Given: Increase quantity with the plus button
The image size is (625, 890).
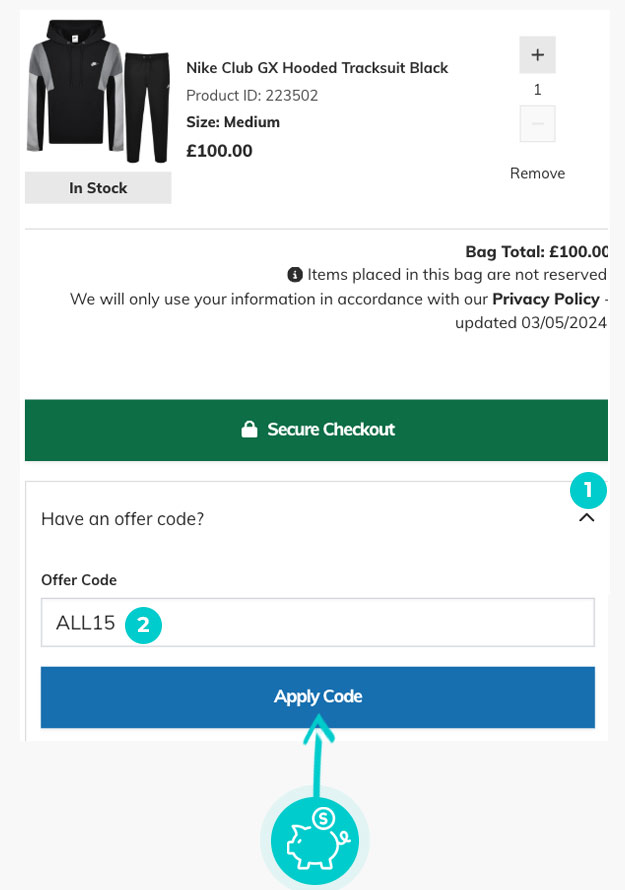Looking at the screenshot, I should click(x=537, y=55).
